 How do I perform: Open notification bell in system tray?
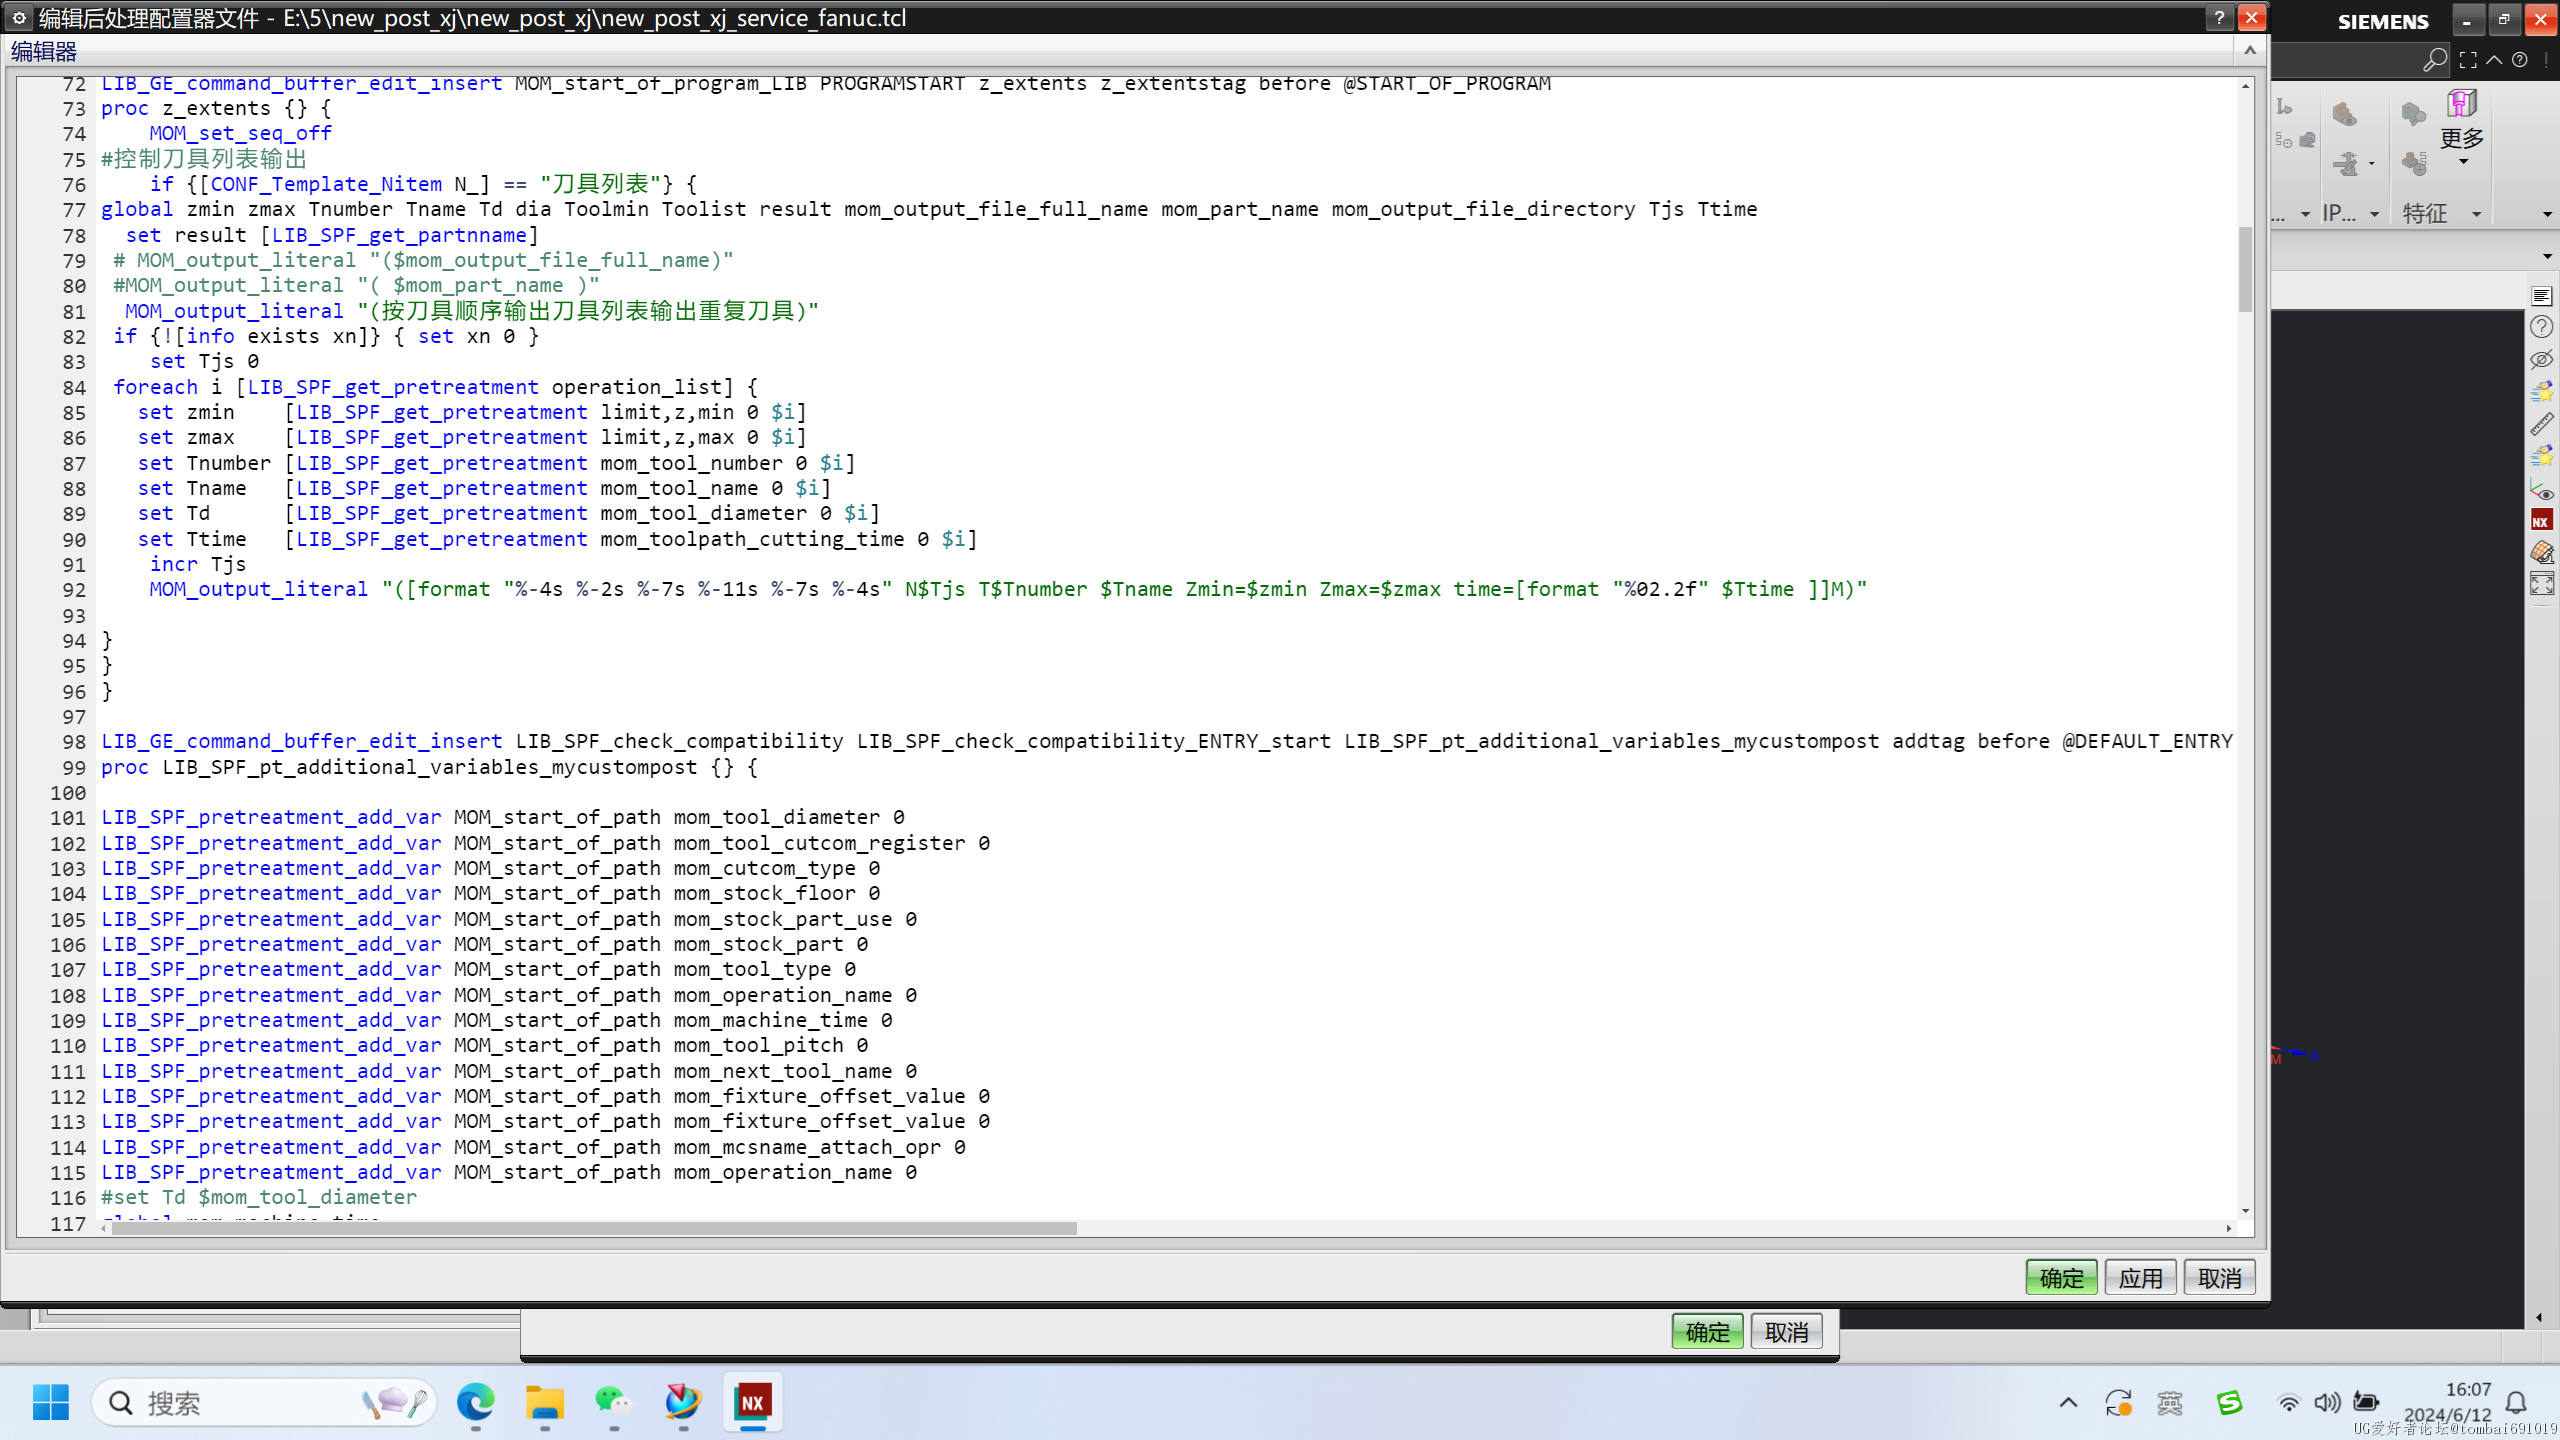(x=2517, y=1403)
